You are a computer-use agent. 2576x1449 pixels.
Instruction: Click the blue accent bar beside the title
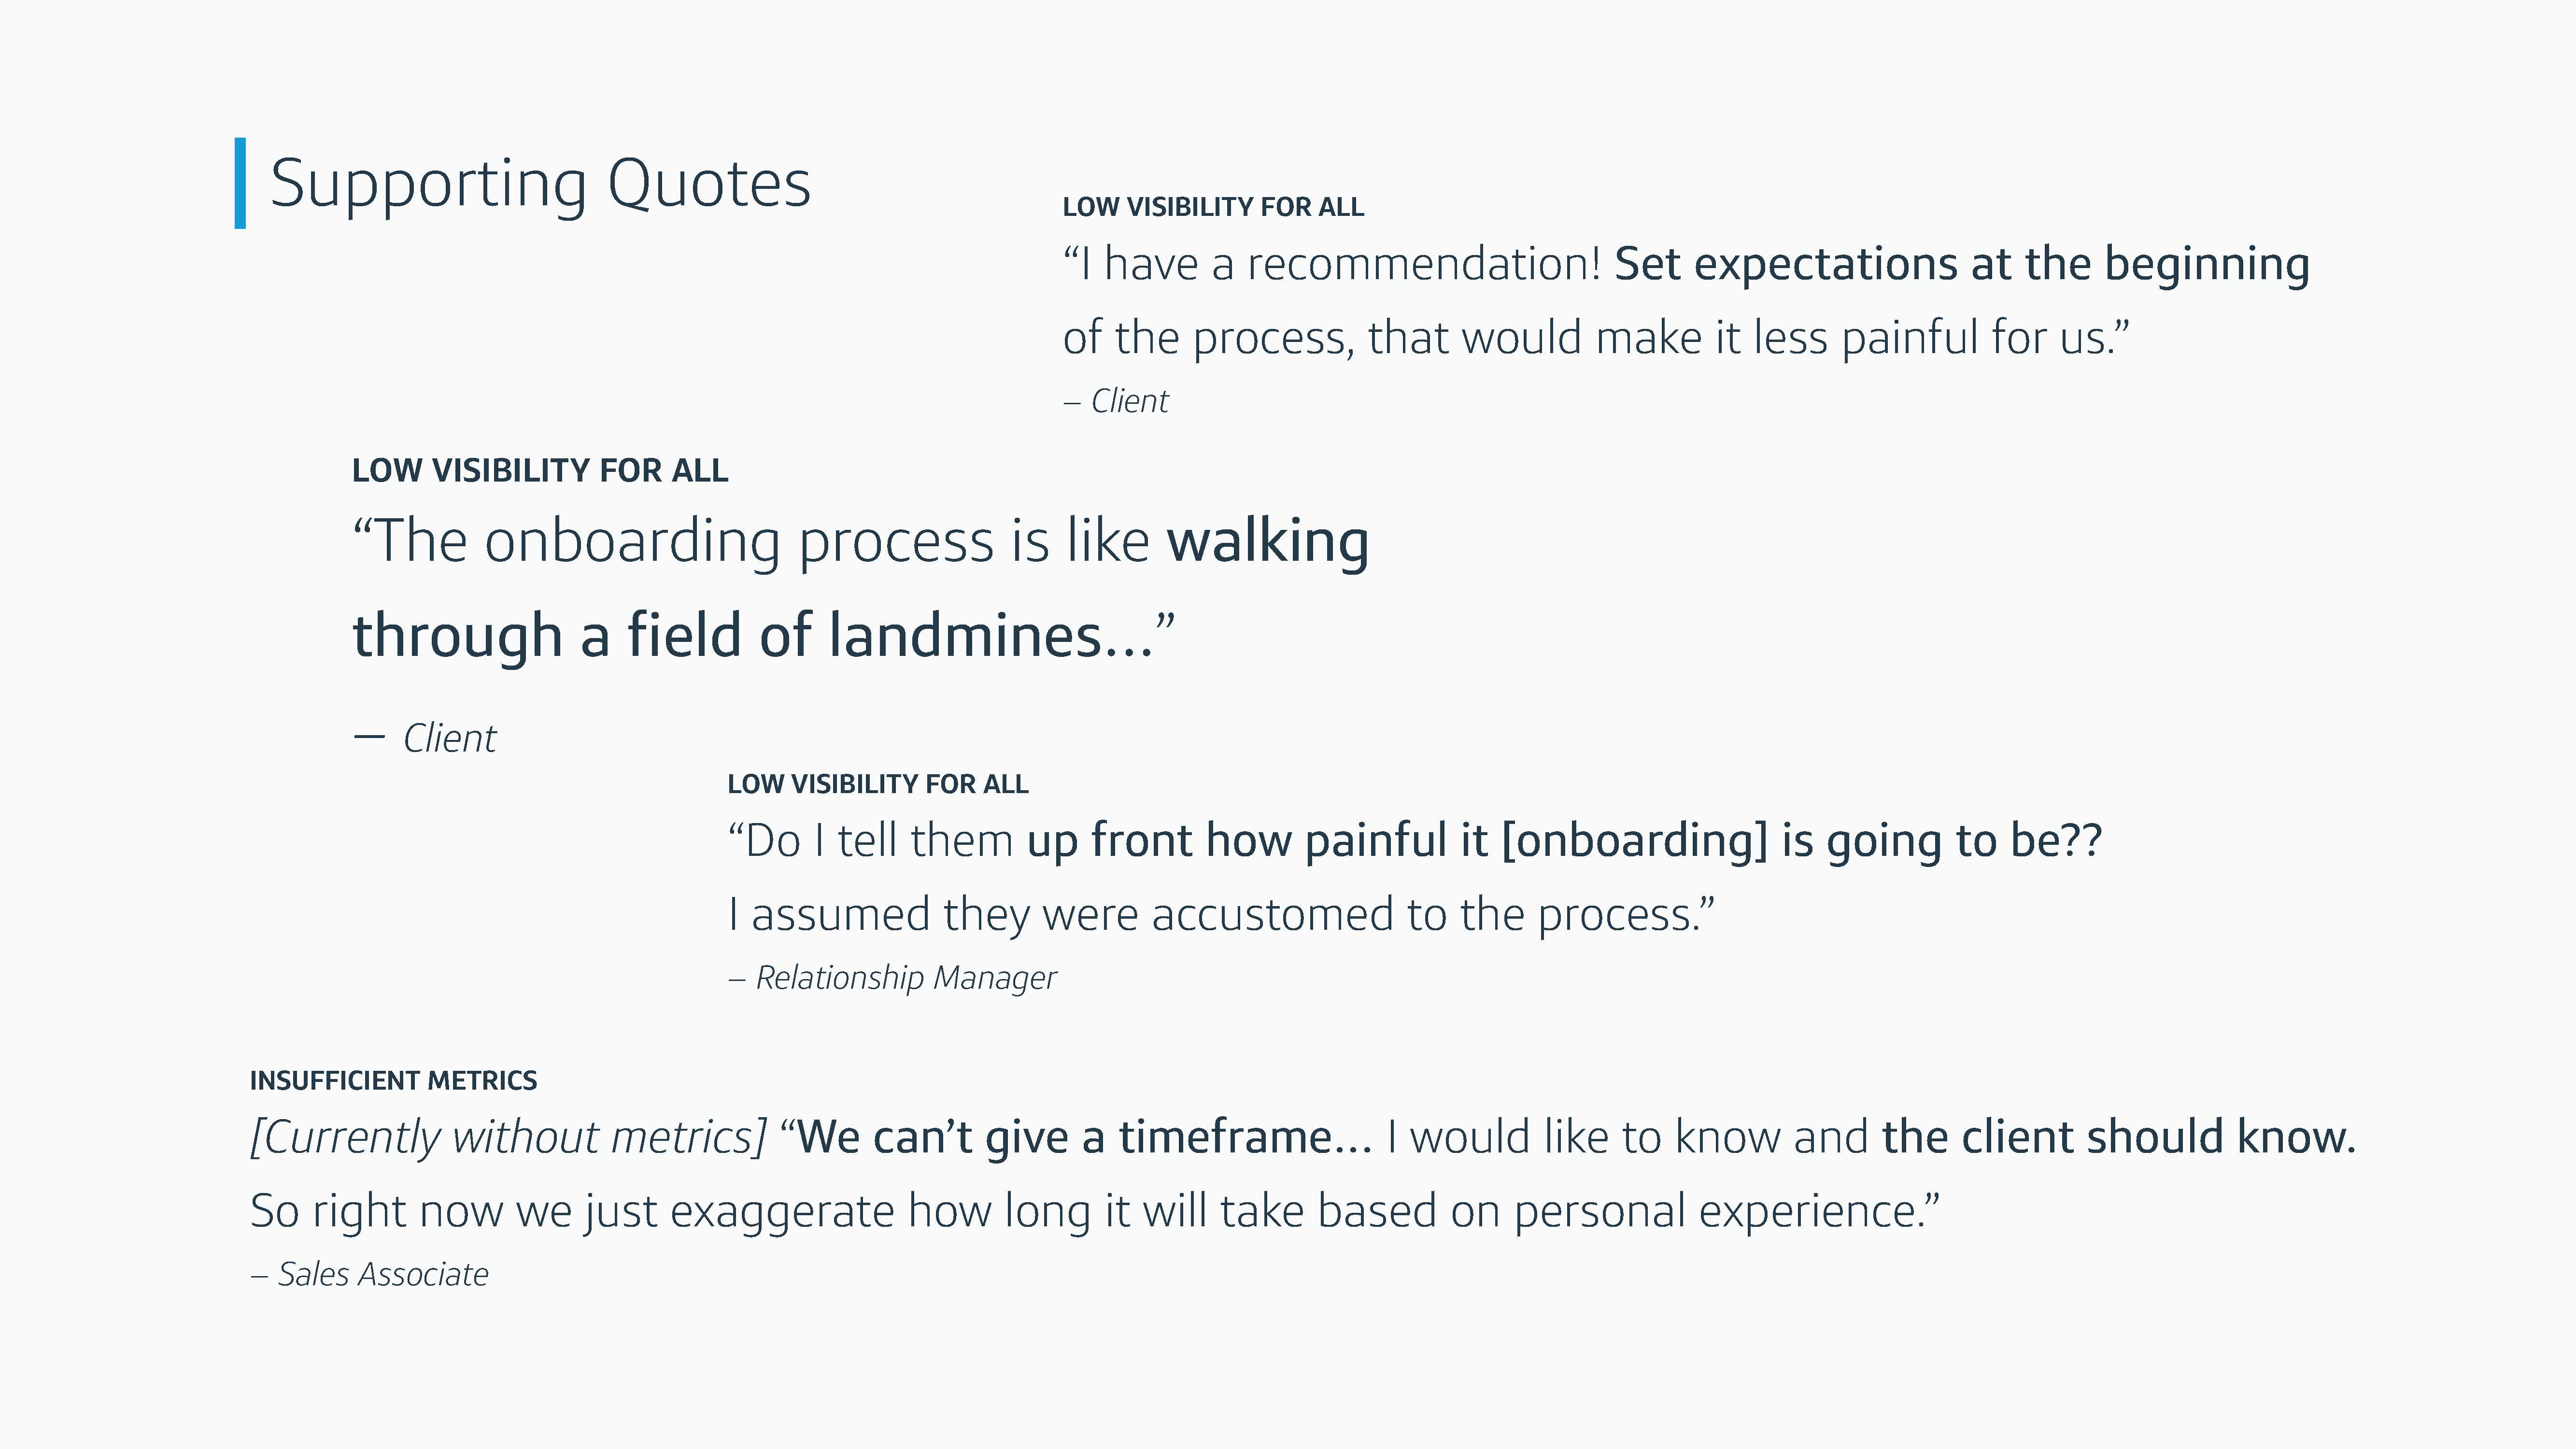click(240, 183)
